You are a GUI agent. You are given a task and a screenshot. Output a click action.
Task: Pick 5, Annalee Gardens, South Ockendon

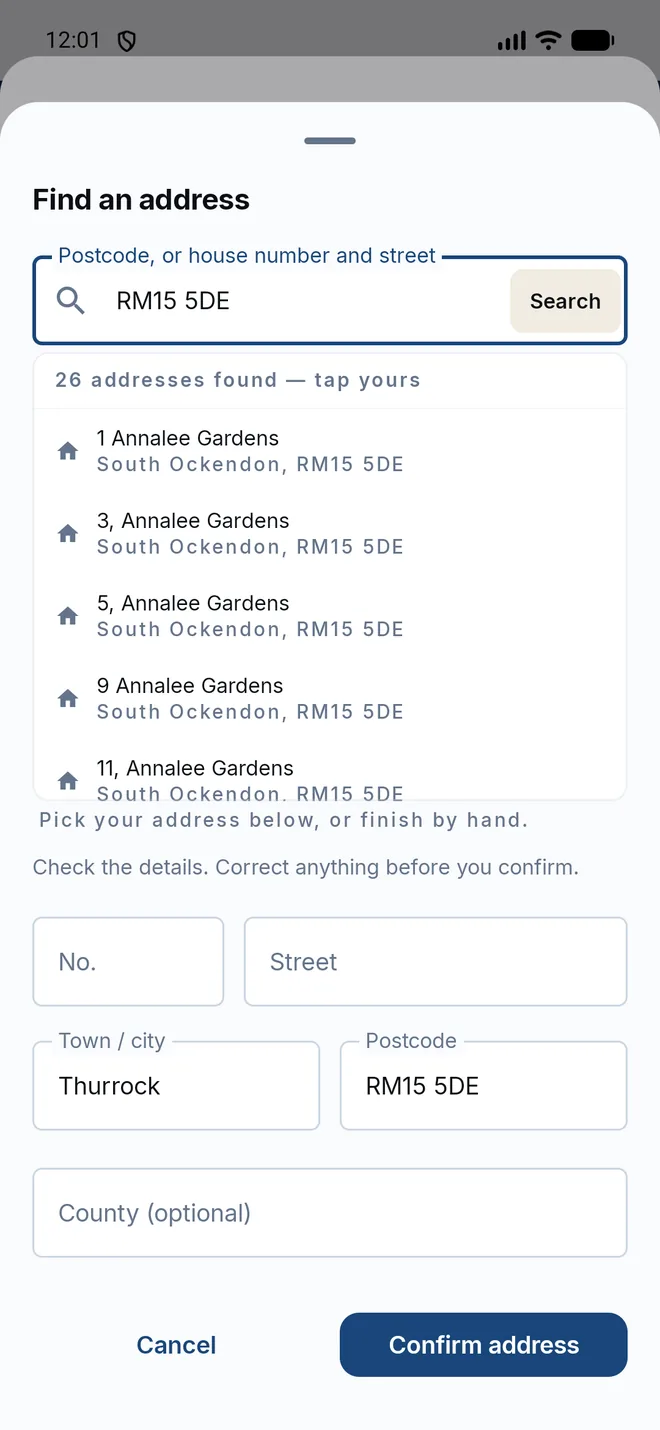click(x=330, y=616)
